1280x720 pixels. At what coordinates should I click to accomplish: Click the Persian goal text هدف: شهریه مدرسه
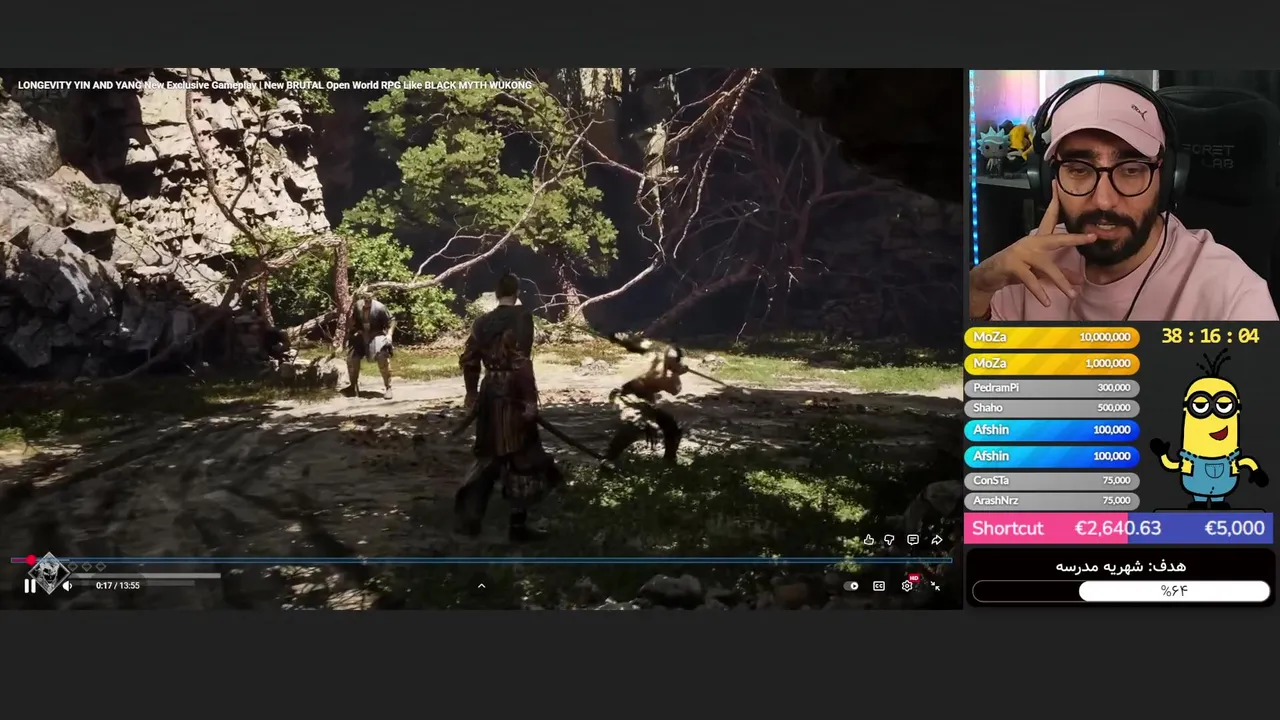click(1121, 567)
